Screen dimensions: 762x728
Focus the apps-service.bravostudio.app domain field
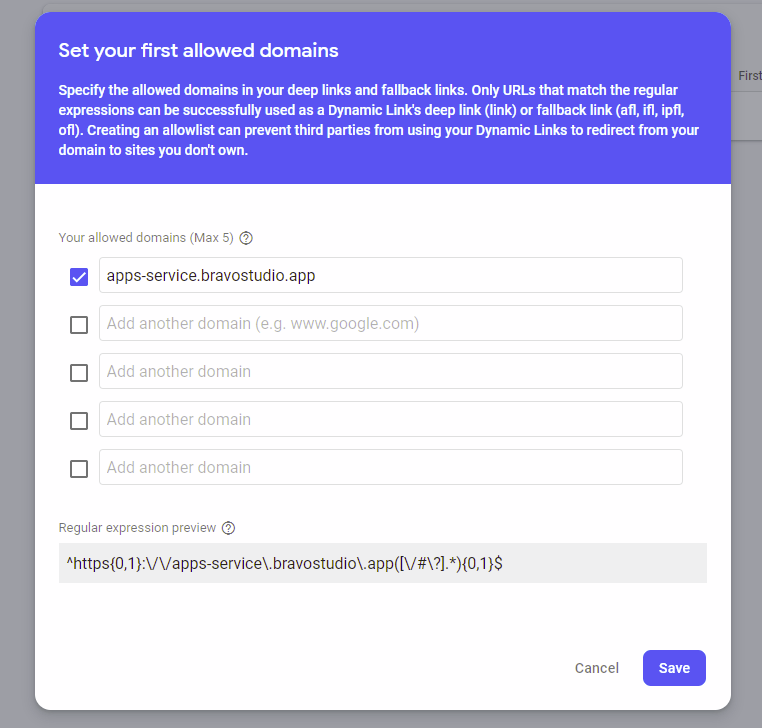pyautogui.click(x=391, y=275)
